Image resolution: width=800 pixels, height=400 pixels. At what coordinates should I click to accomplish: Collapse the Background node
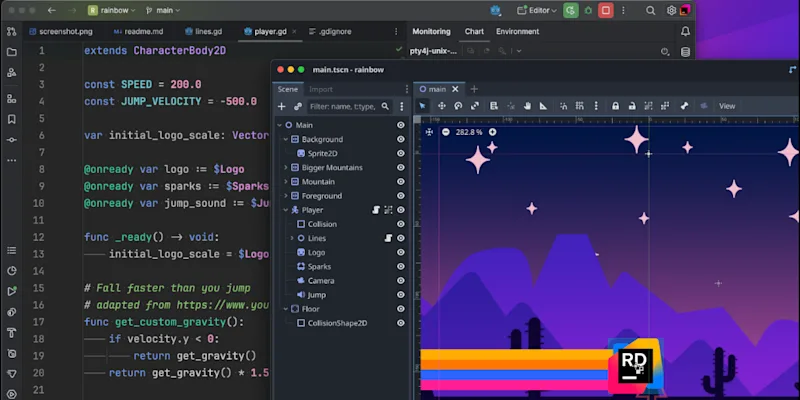(286, 139)
